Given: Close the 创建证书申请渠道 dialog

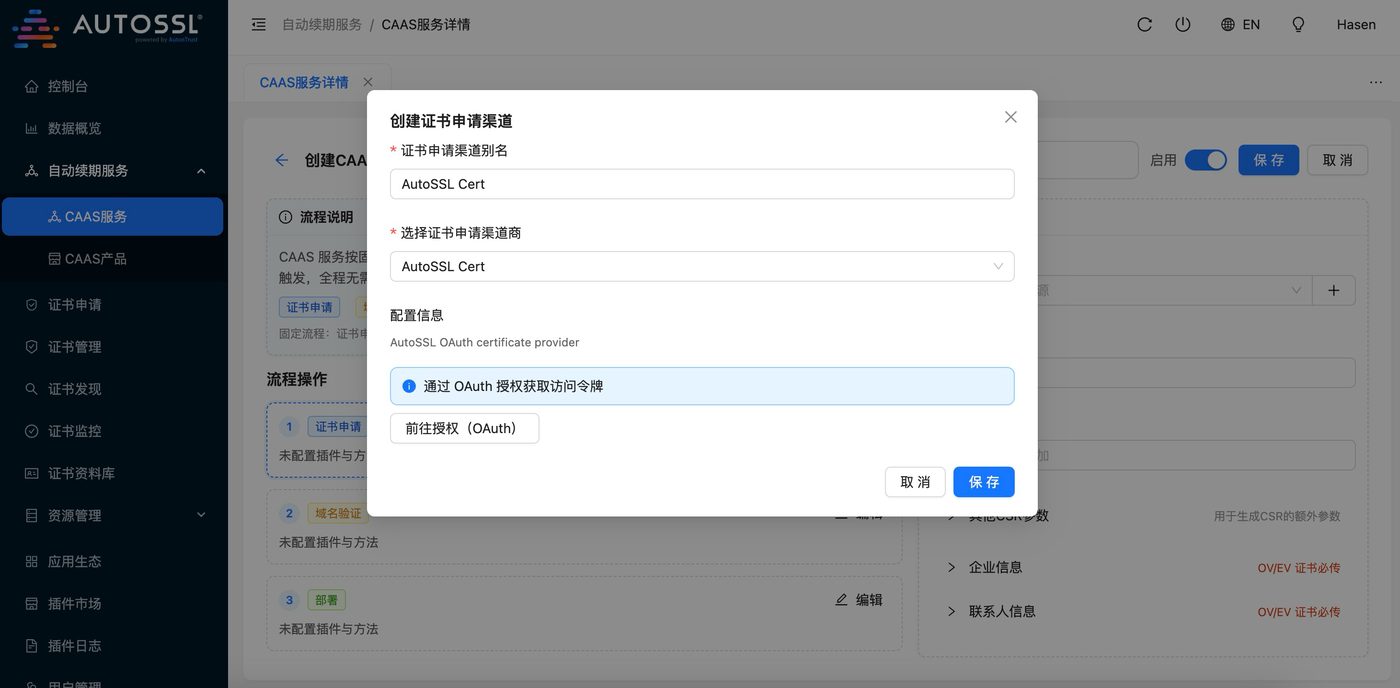Looking at the screenshot, I should pos(1011,117).
